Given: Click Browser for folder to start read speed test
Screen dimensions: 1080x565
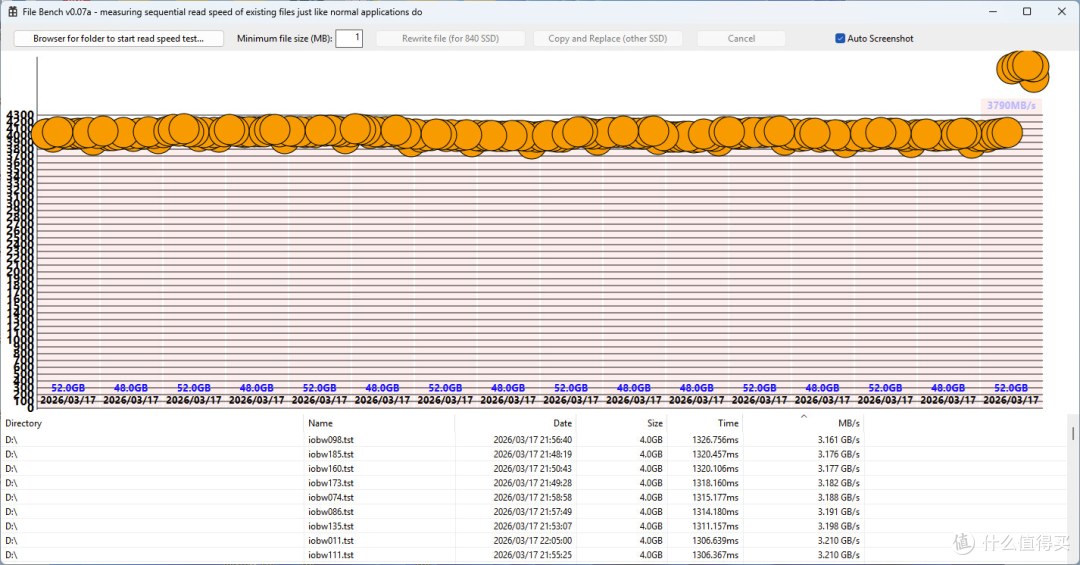Looking at the screenshot, I should pyautogui.click(x=118, y=39).
